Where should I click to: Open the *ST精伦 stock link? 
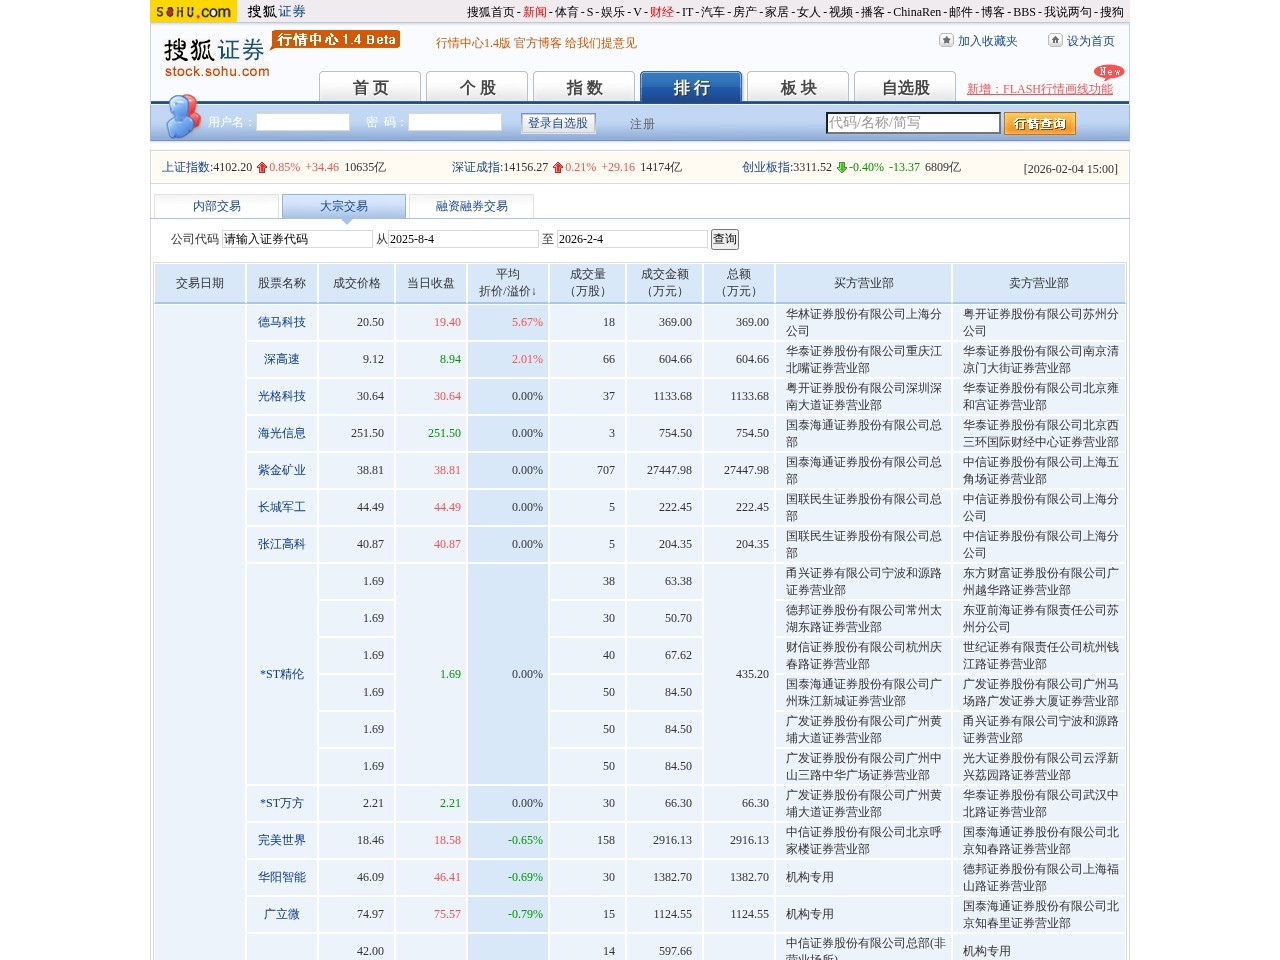[x=282, y=674]
